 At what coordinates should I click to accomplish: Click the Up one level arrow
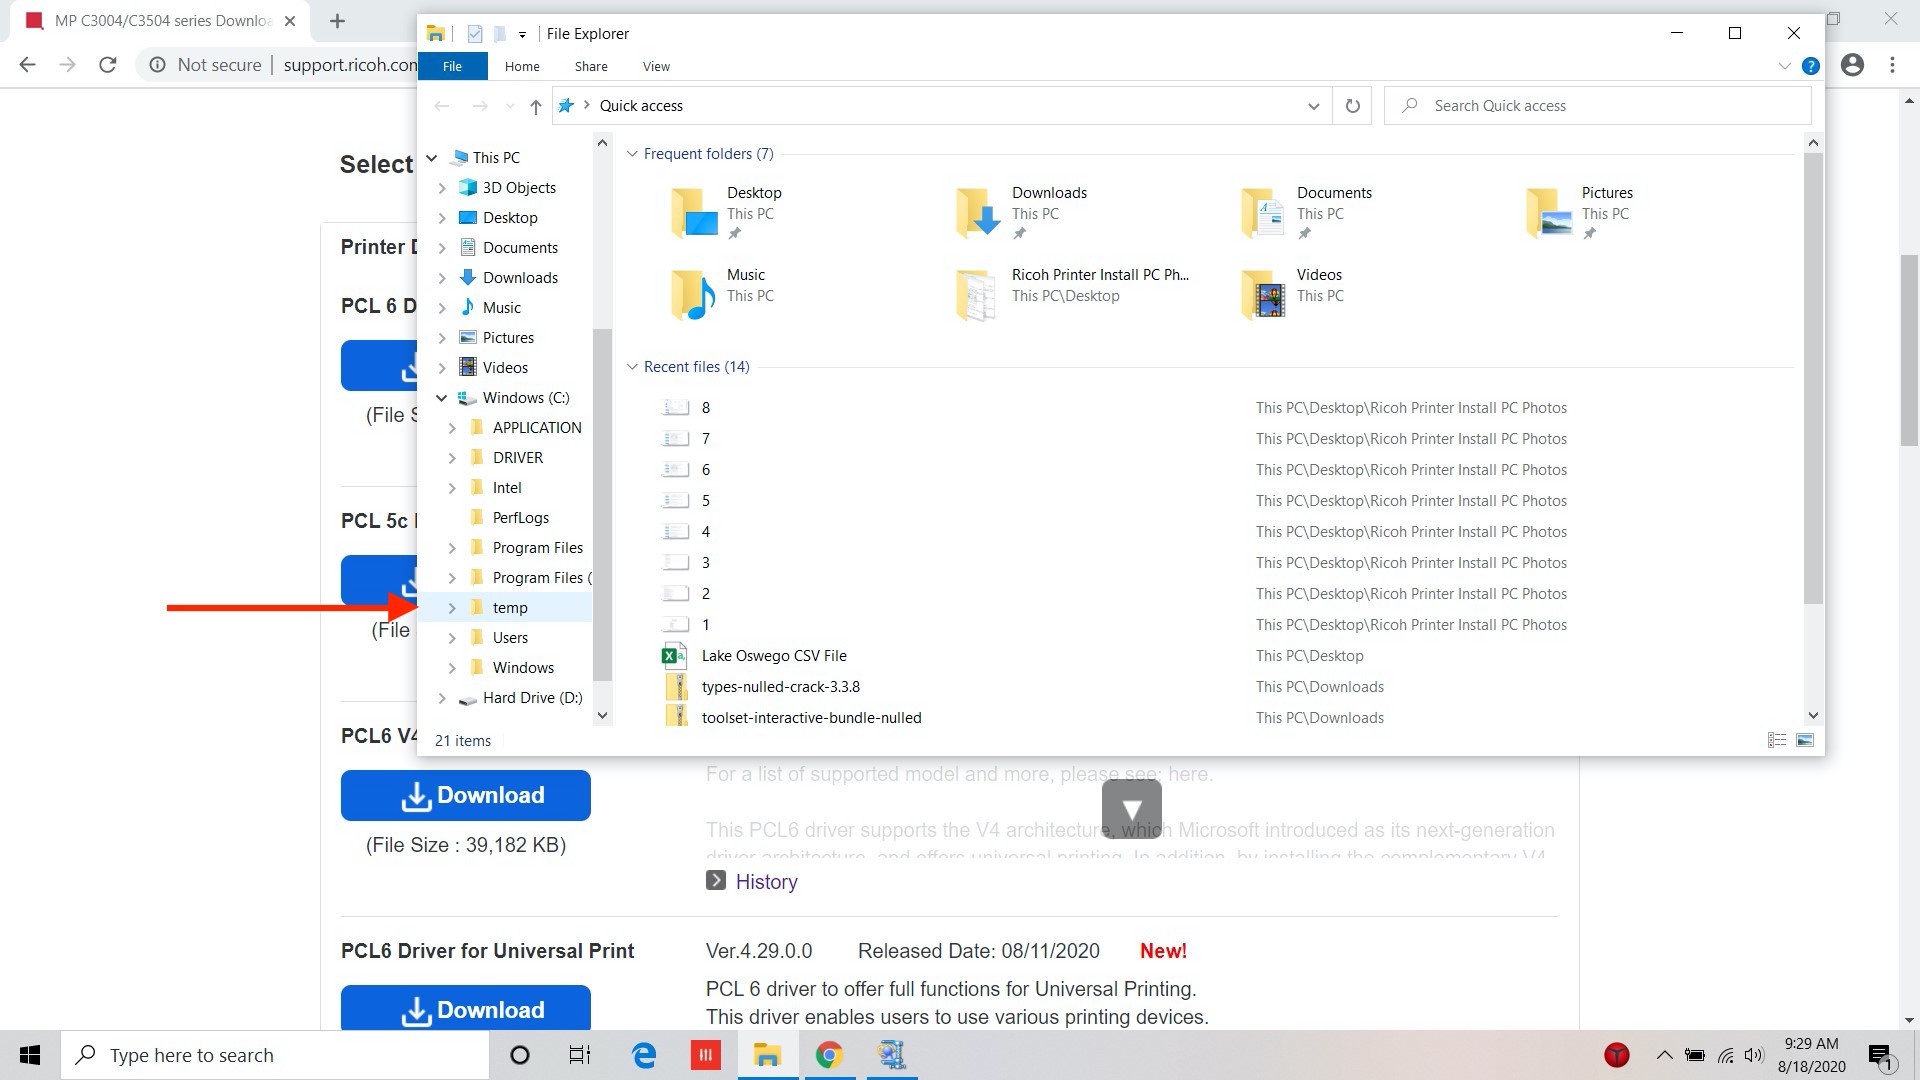point(535,106)
